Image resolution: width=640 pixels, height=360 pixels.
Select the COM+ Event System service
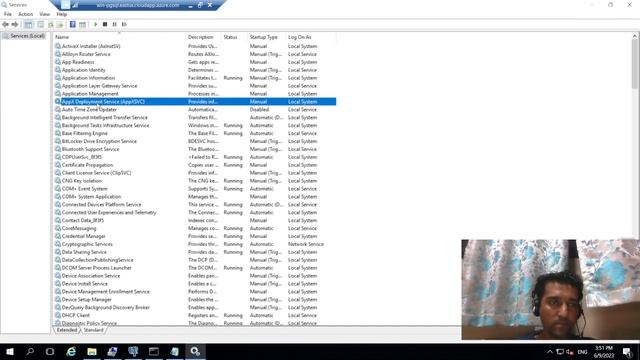[84, 189]
